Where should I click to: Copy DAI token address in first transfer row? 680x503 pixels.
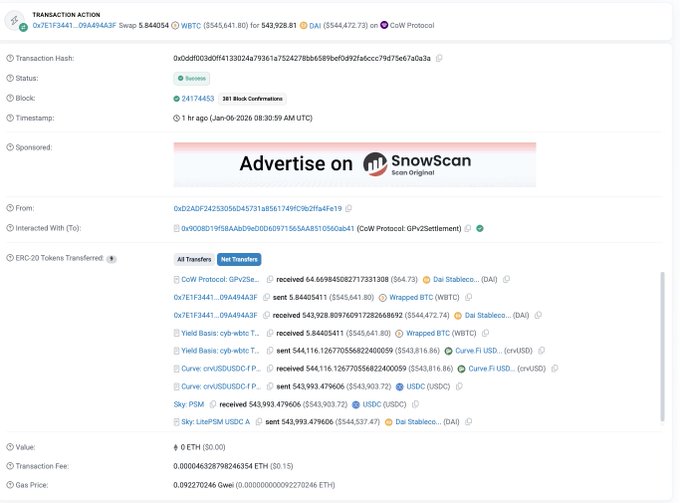click(506, 279)
